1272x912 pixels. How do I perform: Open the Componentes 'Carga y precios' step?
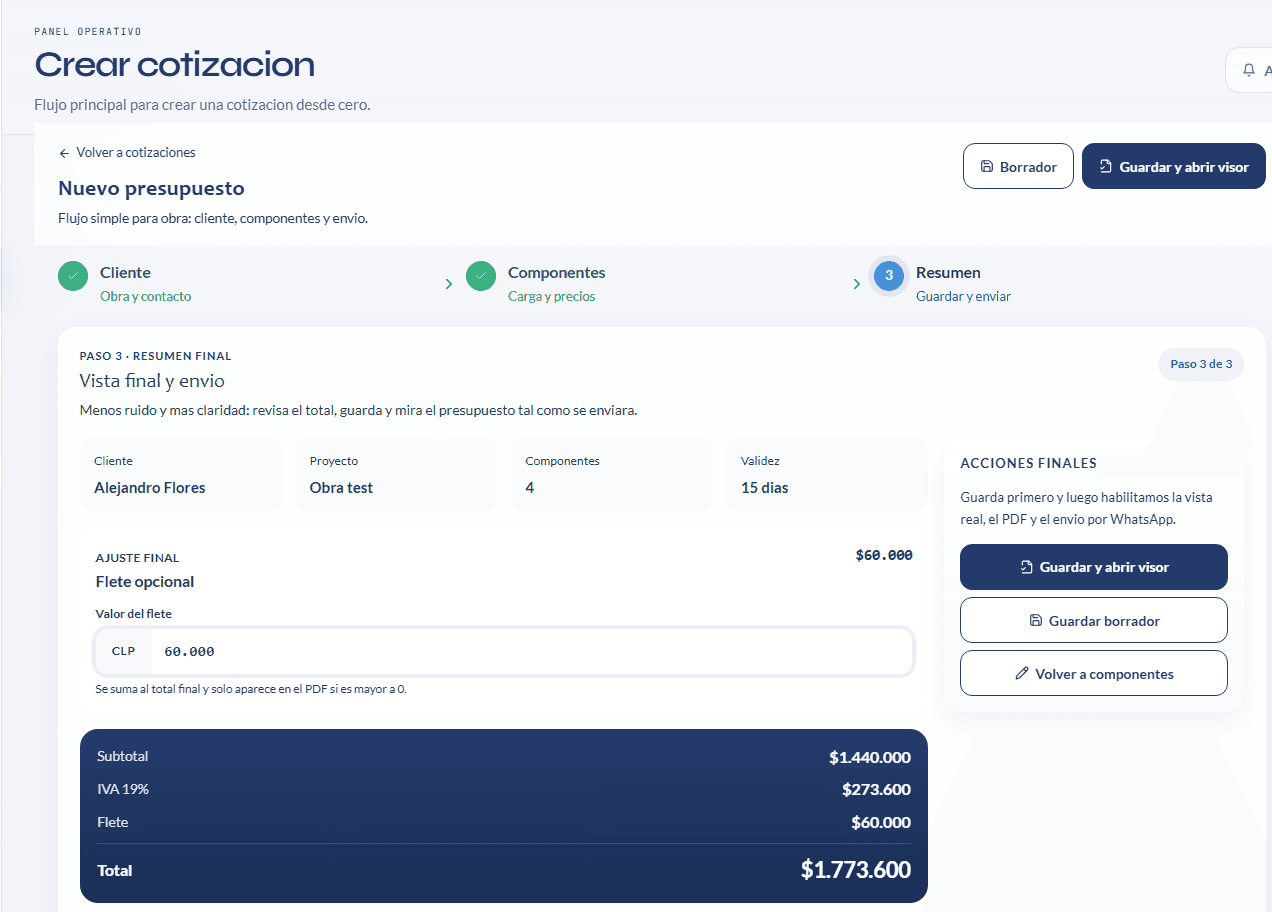point(555,284)
